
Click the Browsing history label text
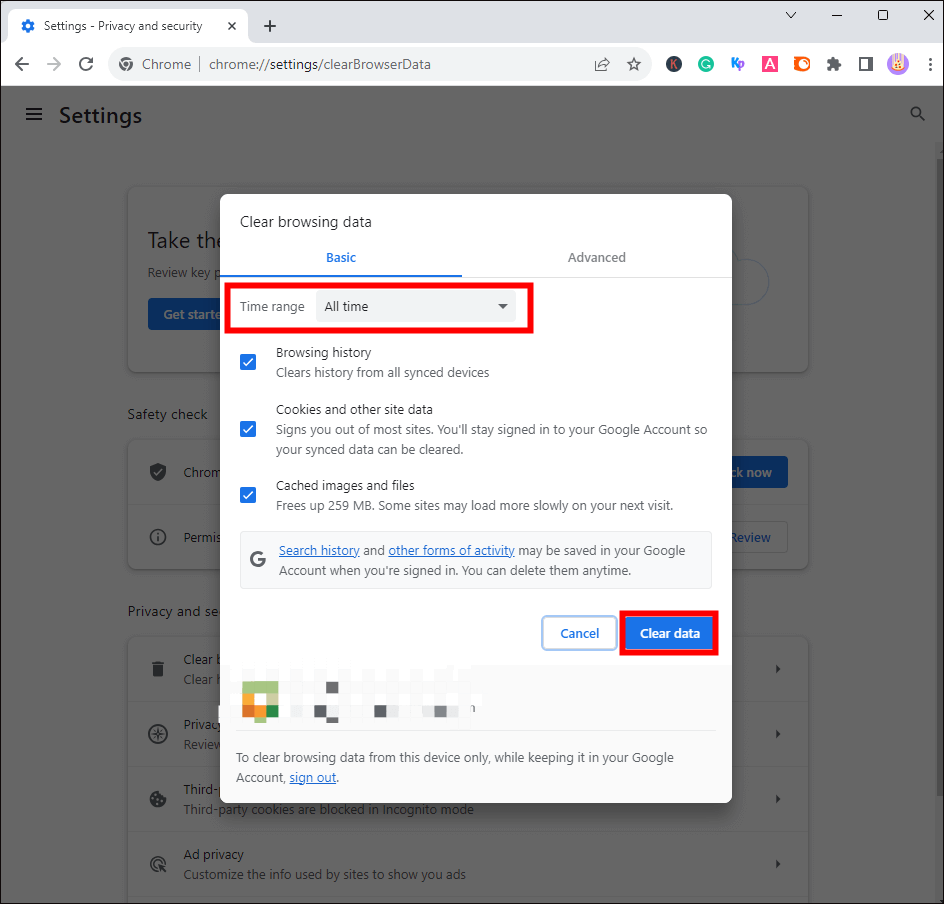[323, 353]
